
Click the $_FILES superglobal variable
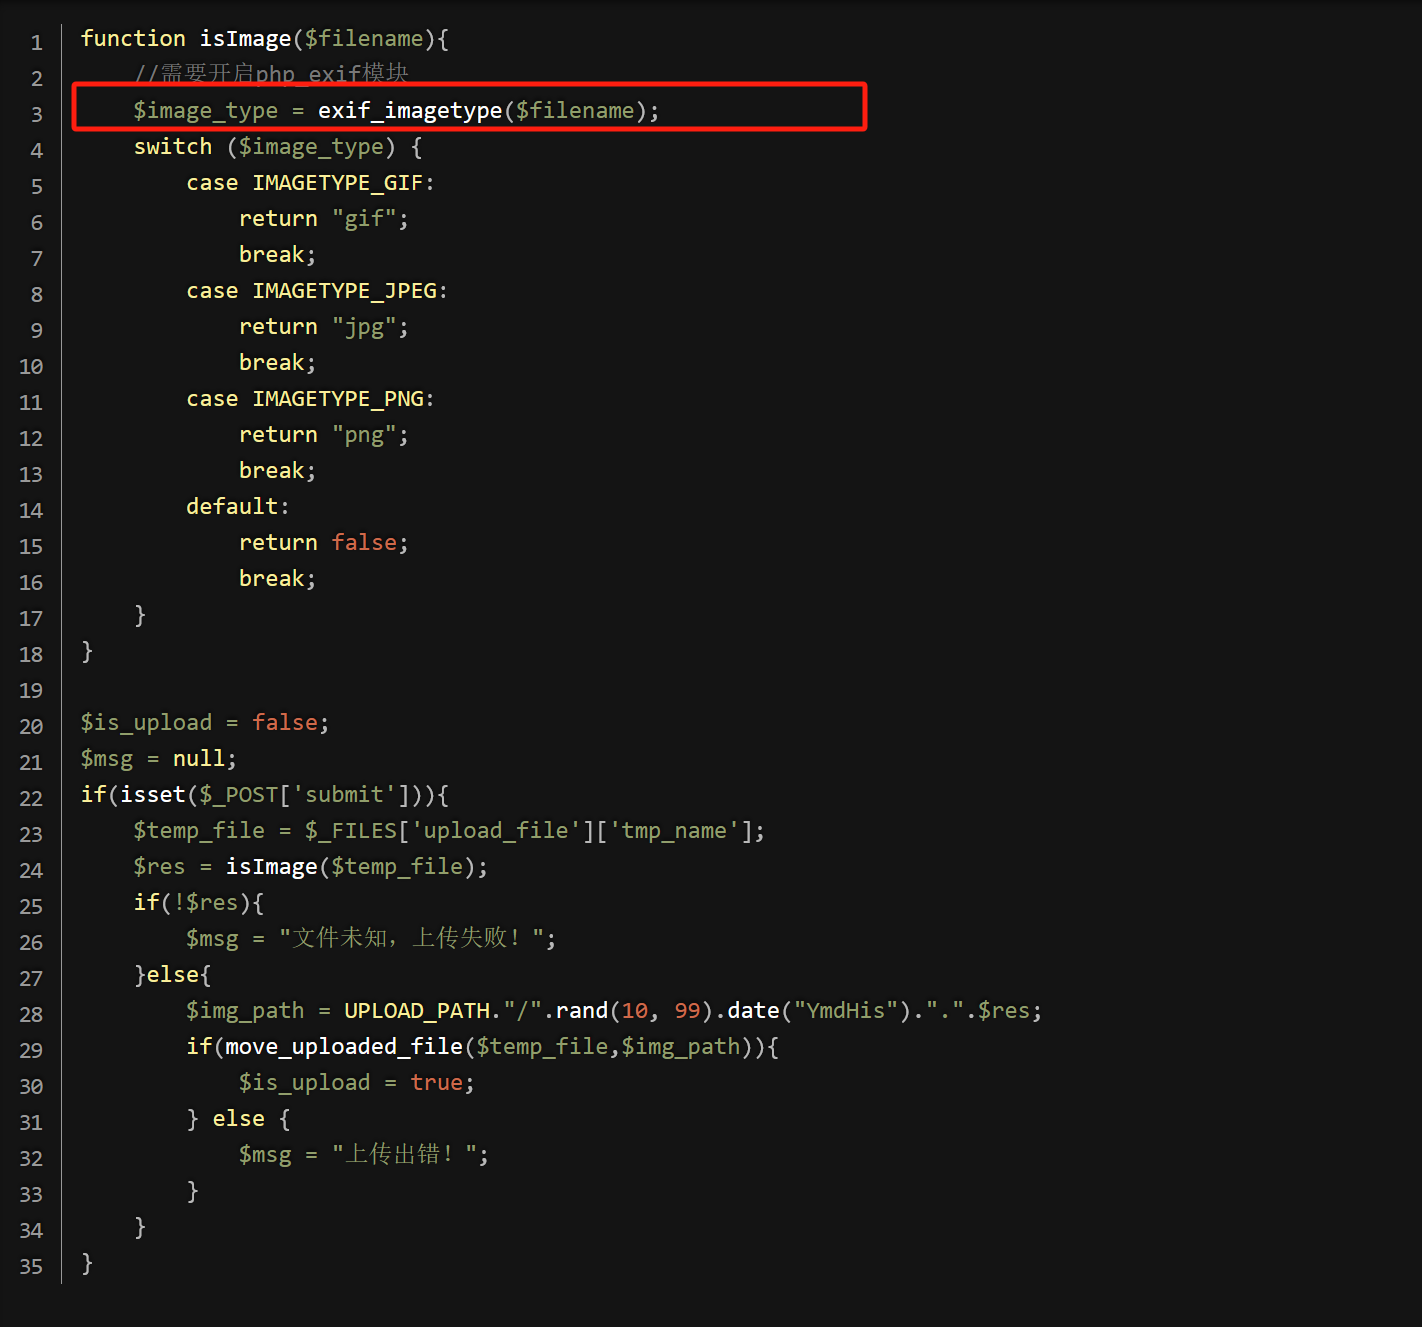point(350,831)
